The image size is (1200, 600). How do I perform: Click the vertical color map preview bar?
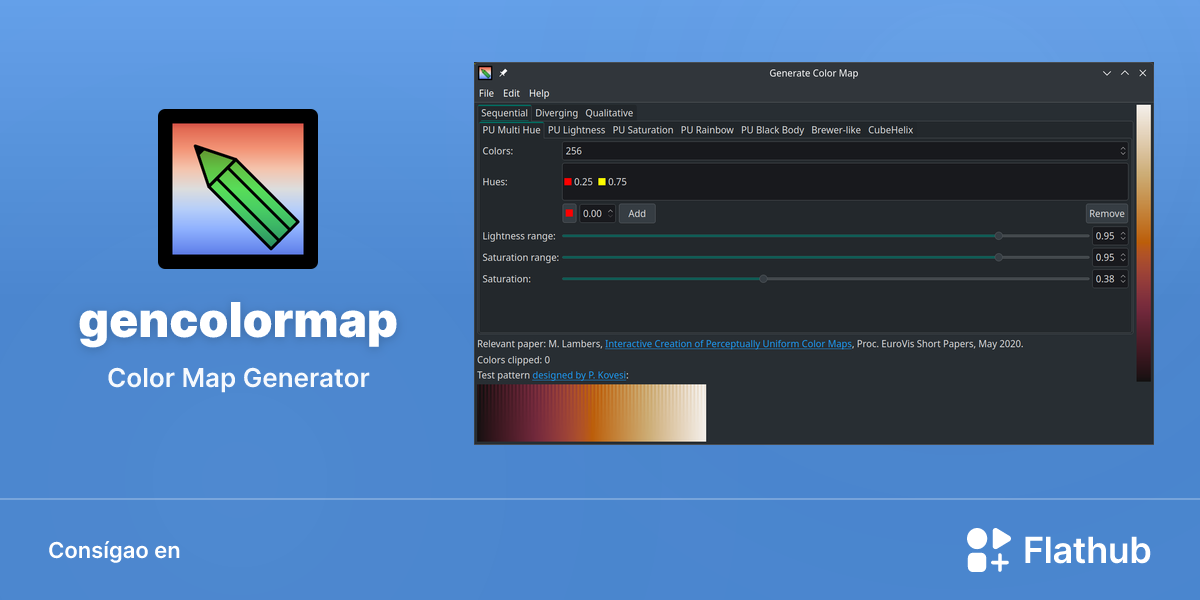click(1144, 243)
